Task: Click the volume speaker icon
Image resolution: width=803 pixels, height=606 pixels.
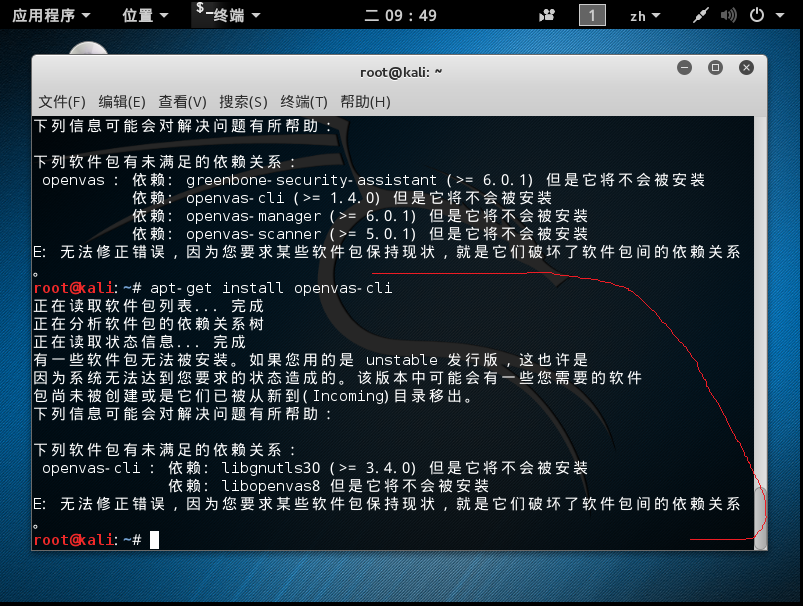Action: (x=728, y=15)
